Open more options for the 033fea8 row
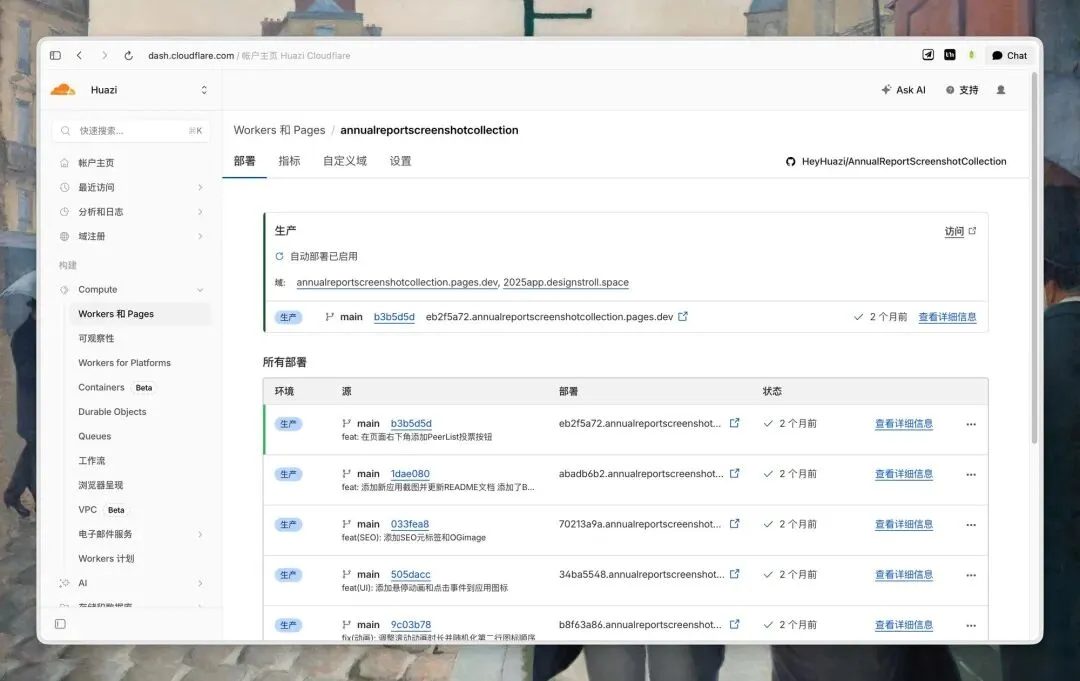This screenshot has height=681, width=1080. [x=971, y=525]
